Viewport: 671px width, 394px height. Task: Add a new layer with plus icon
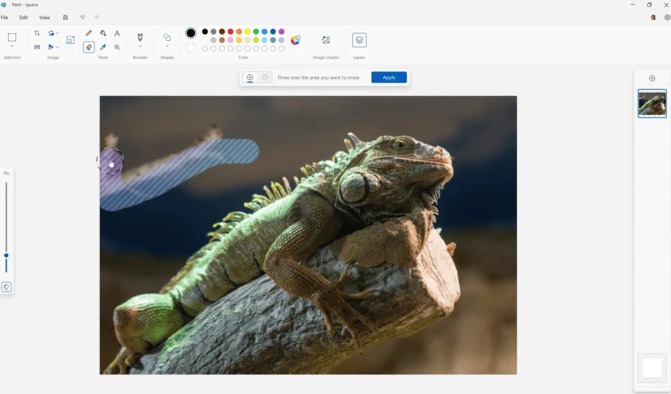652,78
